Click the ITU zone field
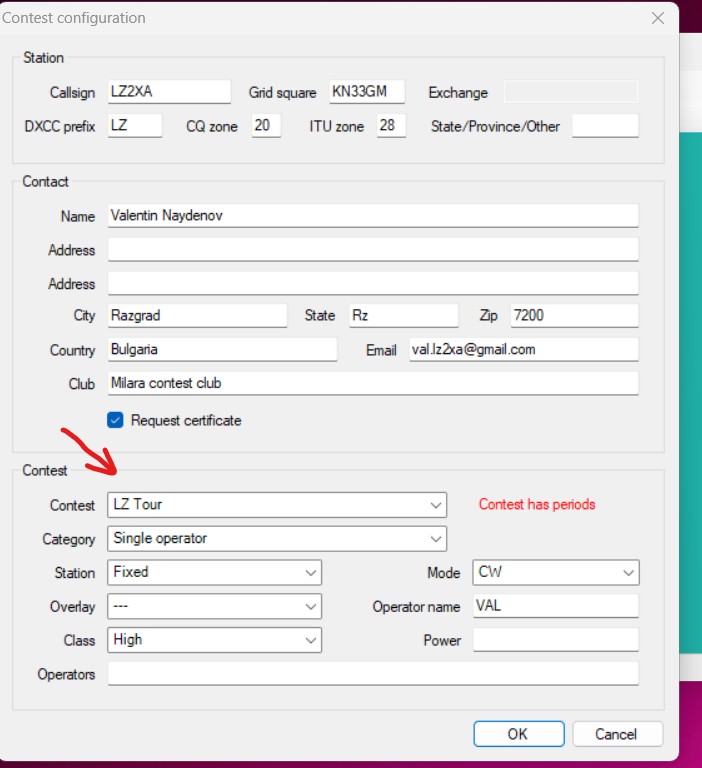 point(391,125)
